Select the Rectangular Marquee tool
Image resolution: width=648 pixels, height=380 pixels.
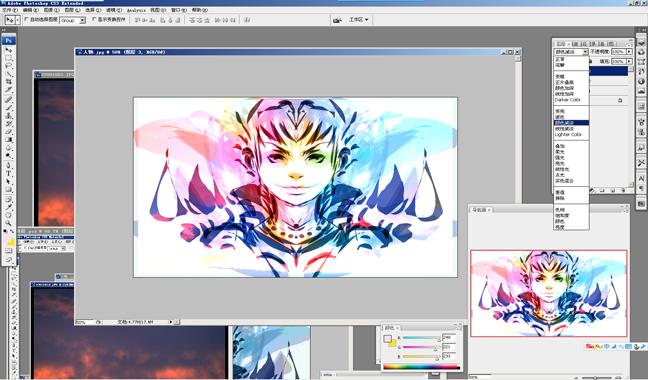[x=8, y=58]
